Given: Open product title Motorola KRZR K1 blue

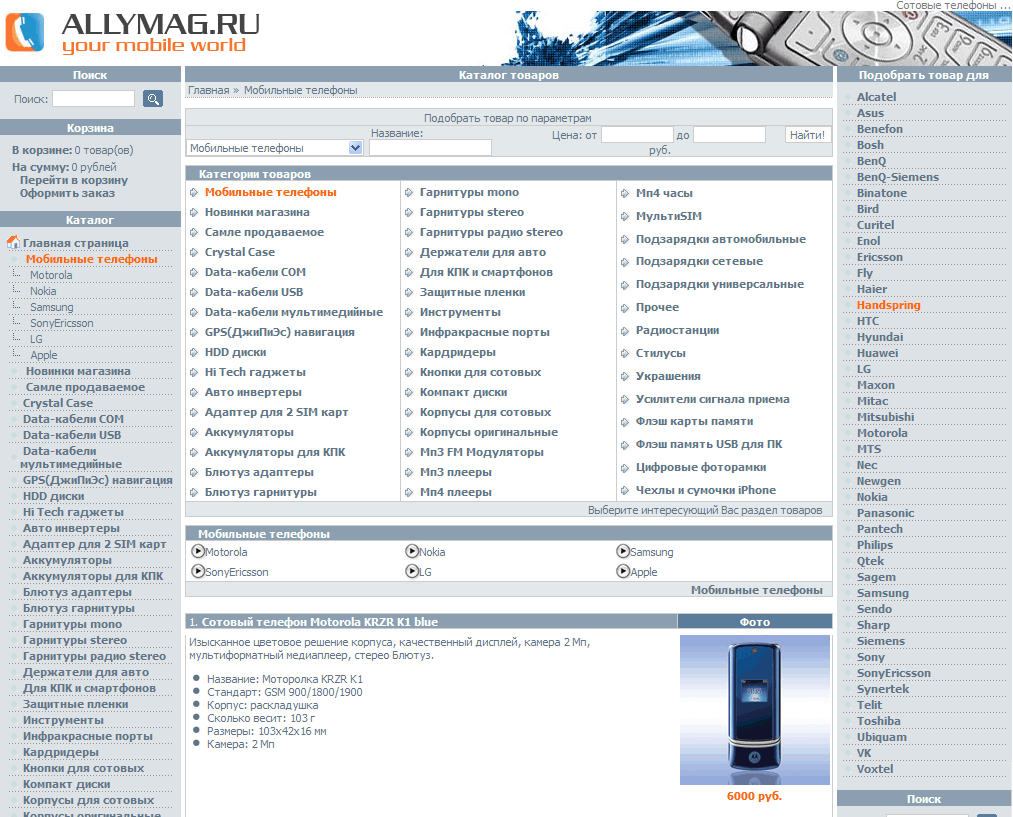Looking at the screenshot, I should coord(320,622).
